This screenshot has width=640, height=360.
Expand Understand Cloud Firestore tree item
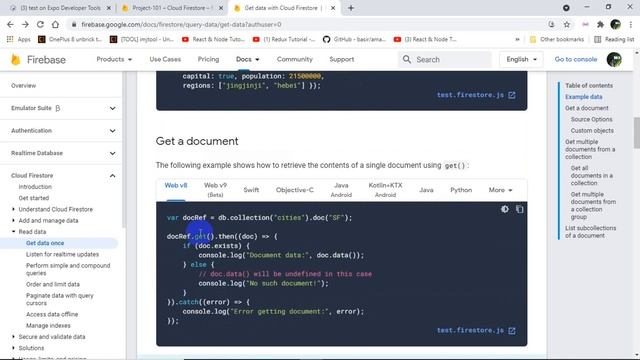coord(13,209)
